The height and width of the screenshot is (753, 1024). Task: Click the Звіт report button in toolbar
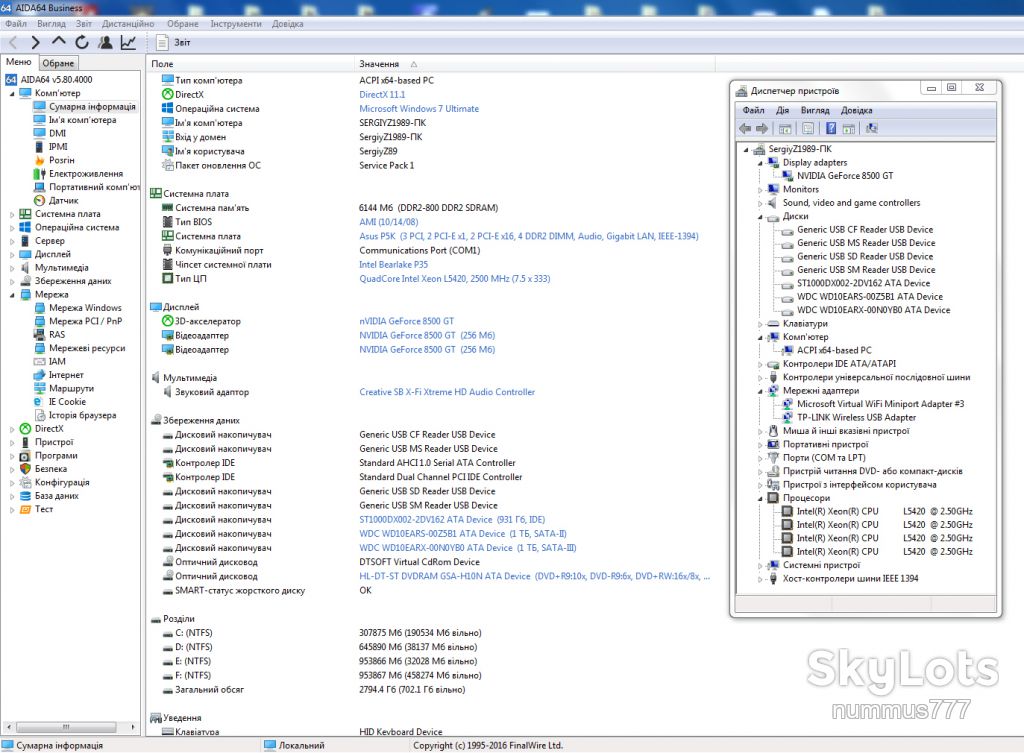174,42
